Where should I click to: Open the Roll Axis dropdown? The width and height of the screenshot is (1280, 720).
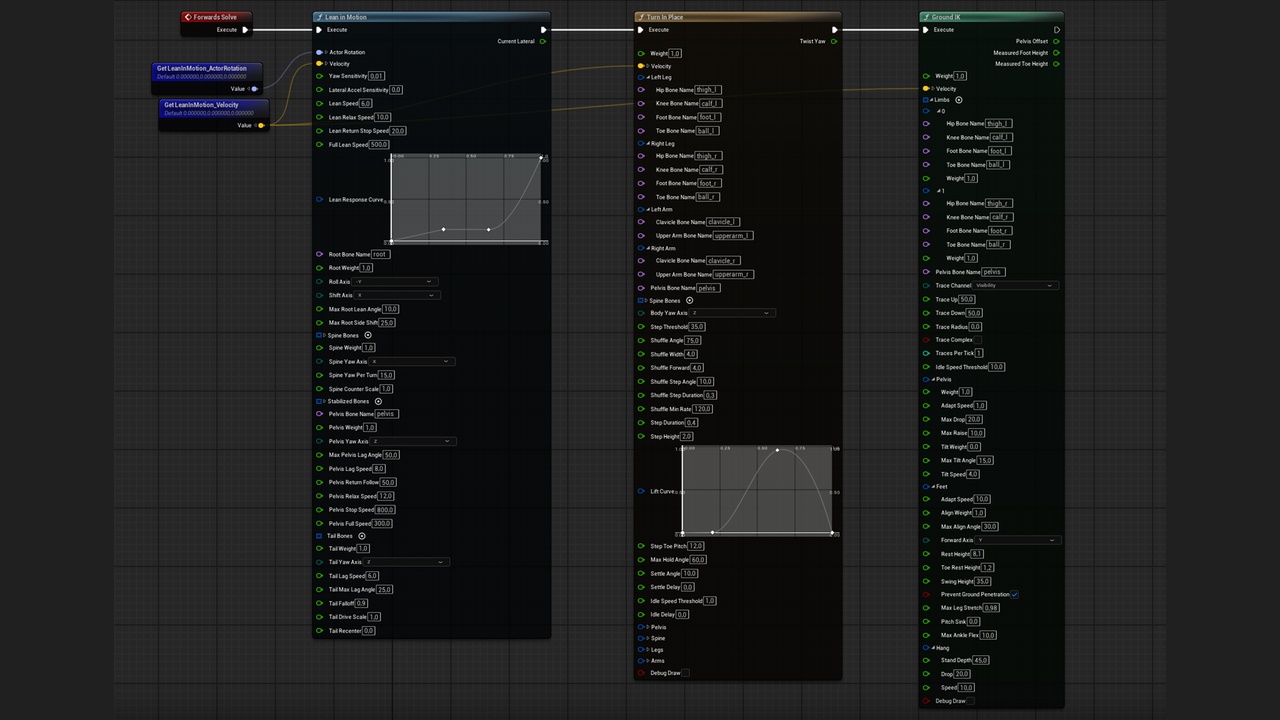pyautogui.click(x=395, y=282)
